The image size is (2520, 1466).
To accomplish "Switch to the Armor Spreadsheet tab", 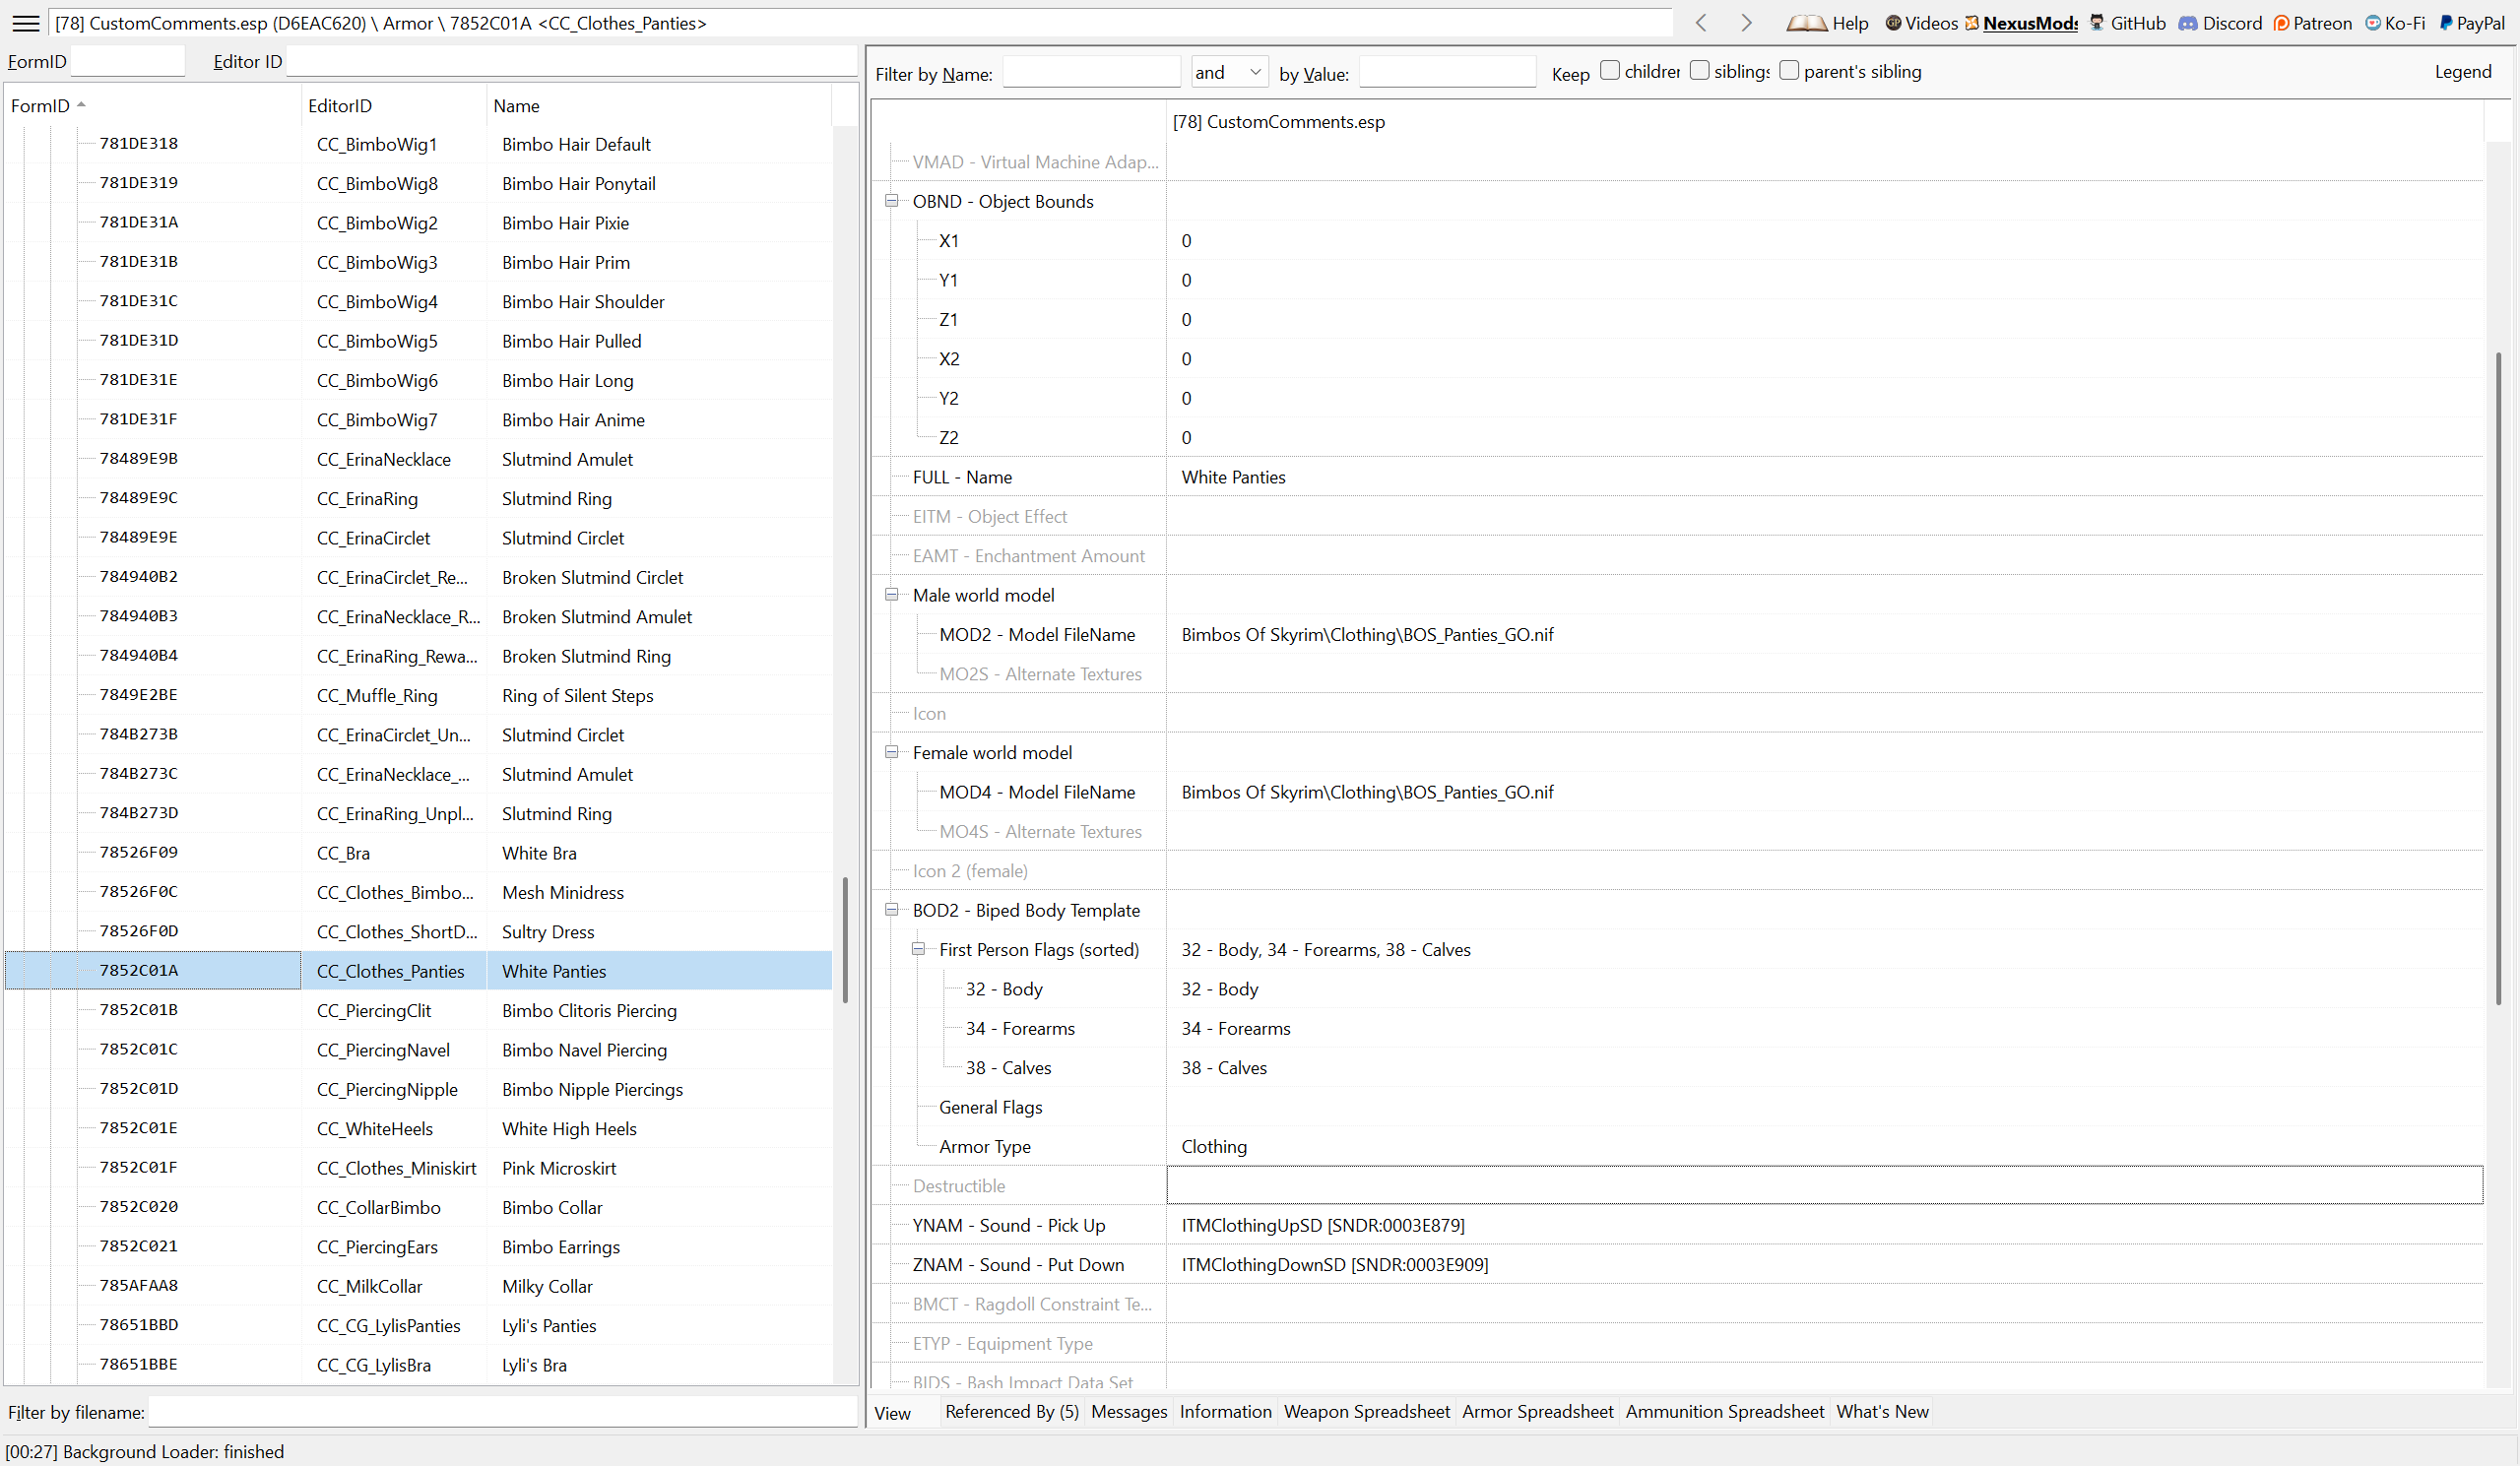I will tap(1537, 1411).
